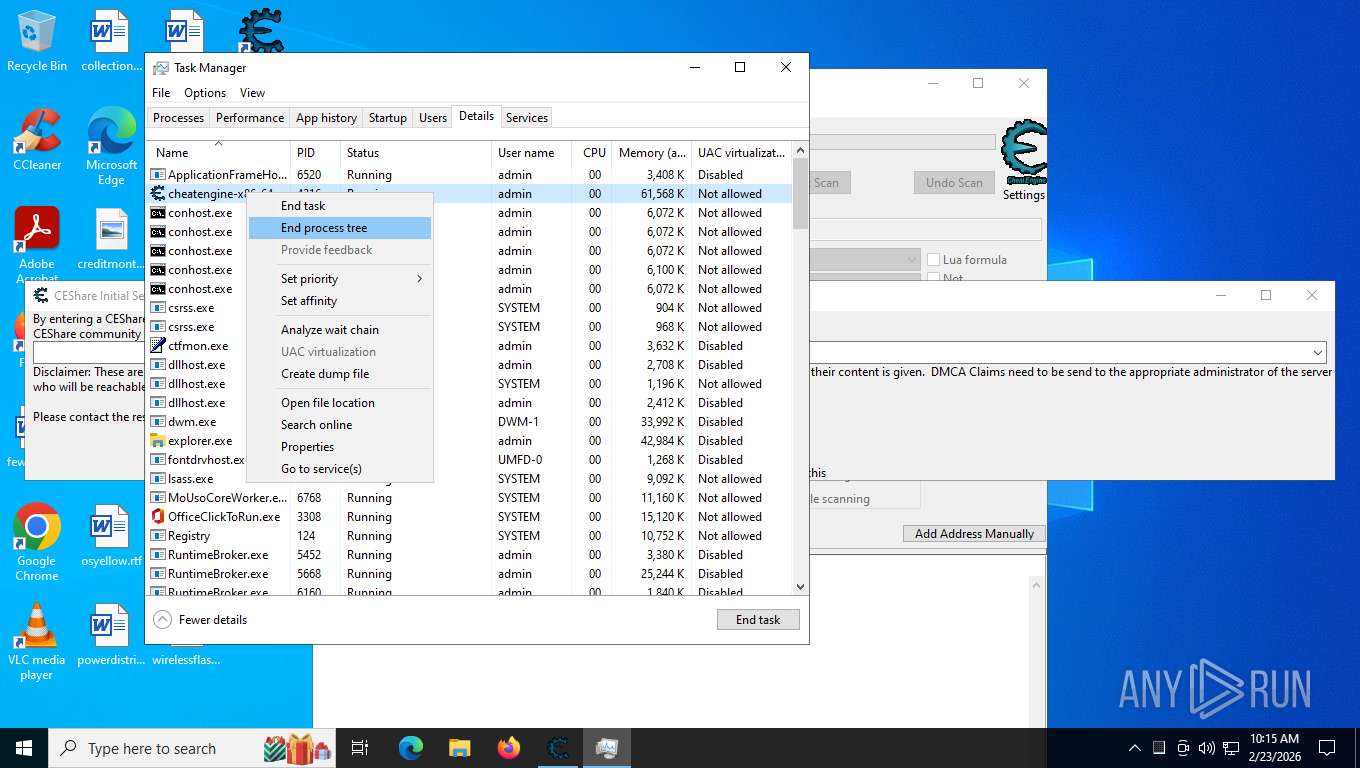
Task: Click End task button in Task Manager
Action: pos(758,620)
